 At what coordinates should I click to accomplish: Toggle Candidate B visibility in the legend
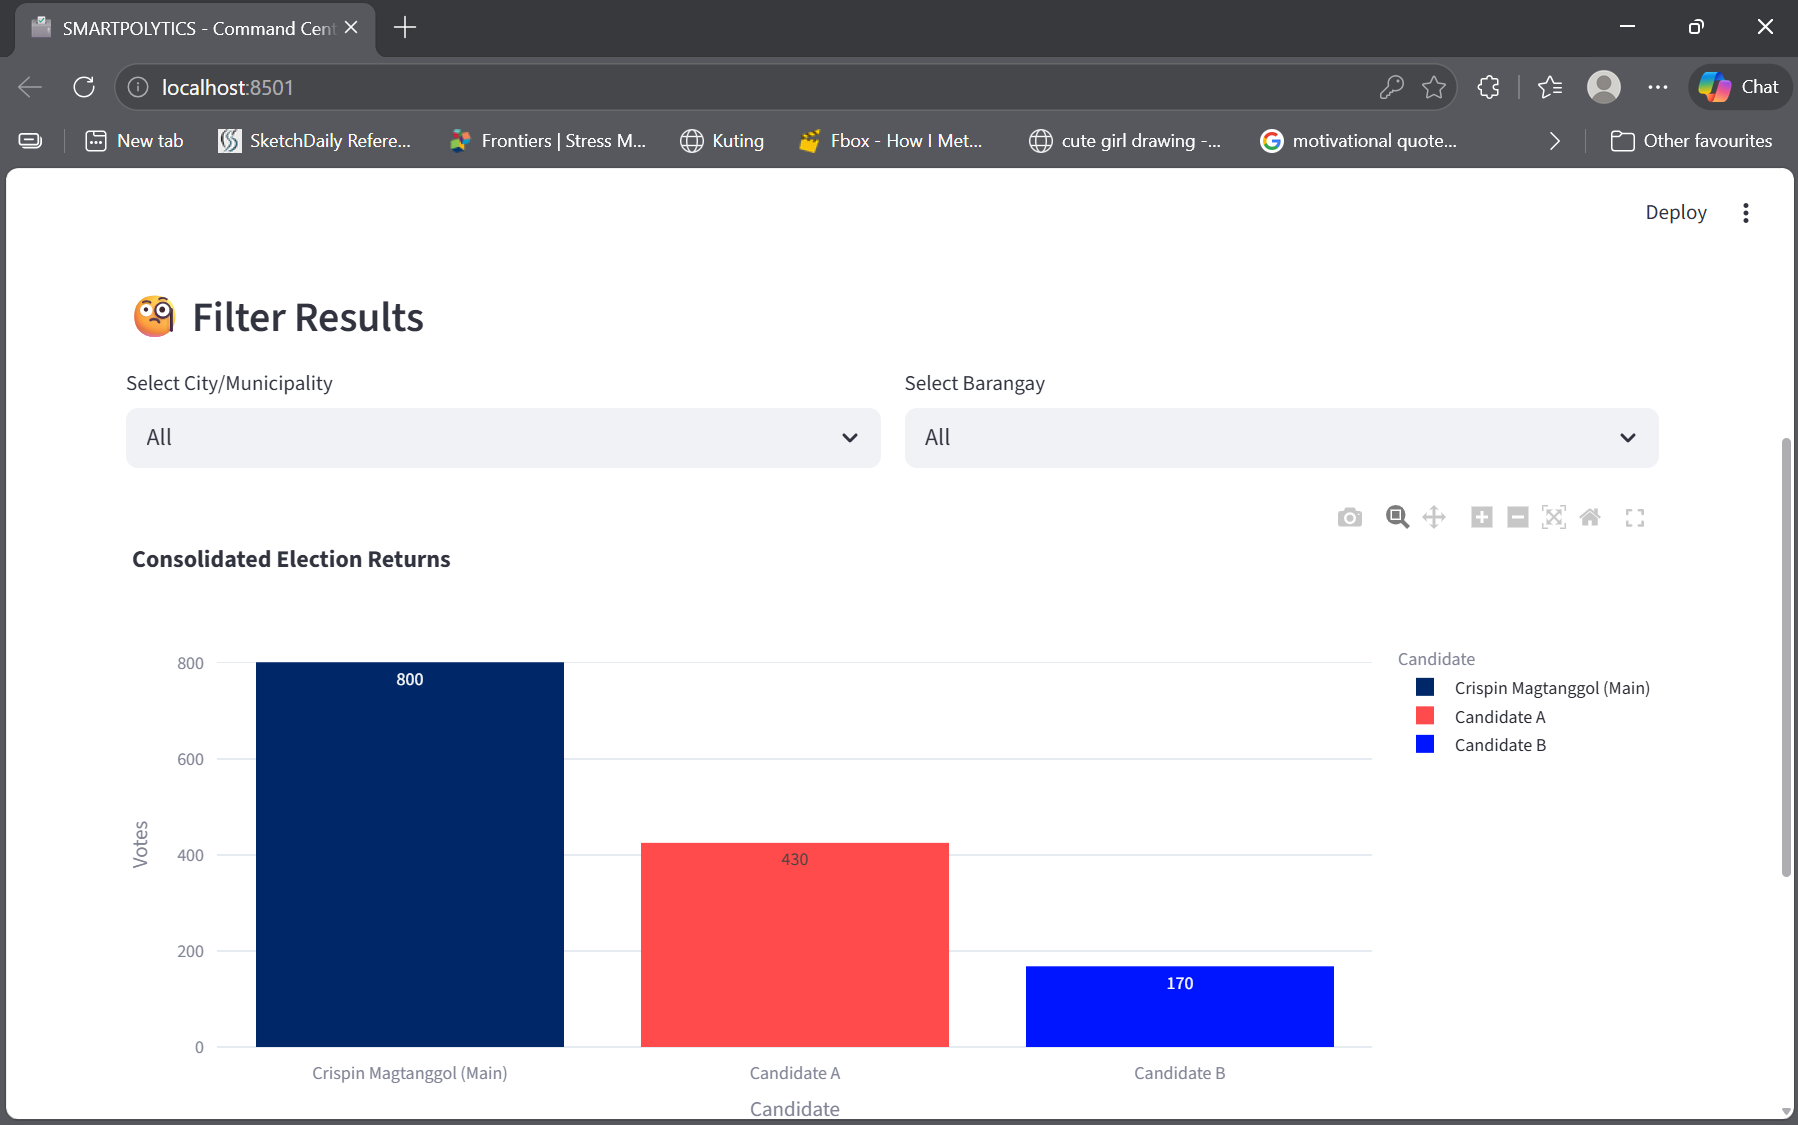point(1499,744)
